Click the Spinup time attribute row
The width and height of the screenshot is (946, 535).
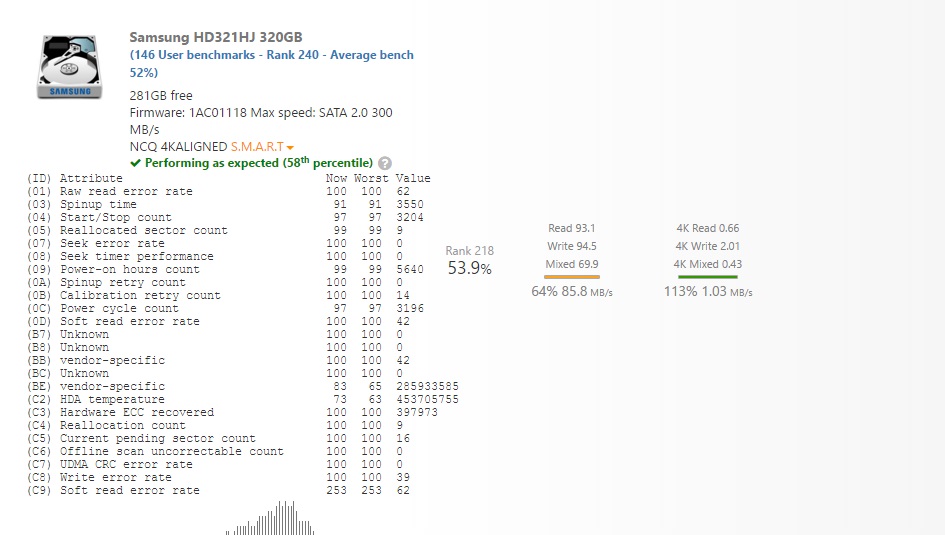coord(225,204)
